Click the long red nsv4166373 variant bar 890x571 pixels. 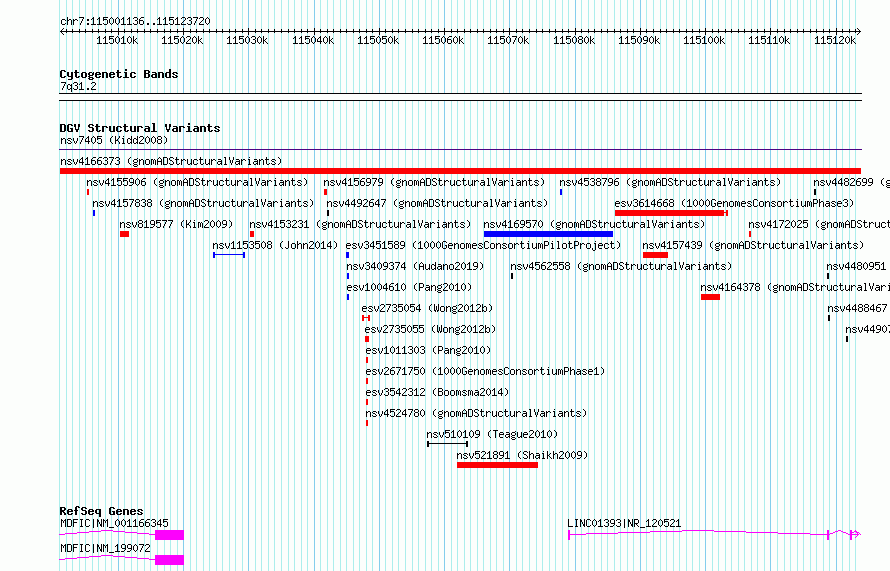460,171
